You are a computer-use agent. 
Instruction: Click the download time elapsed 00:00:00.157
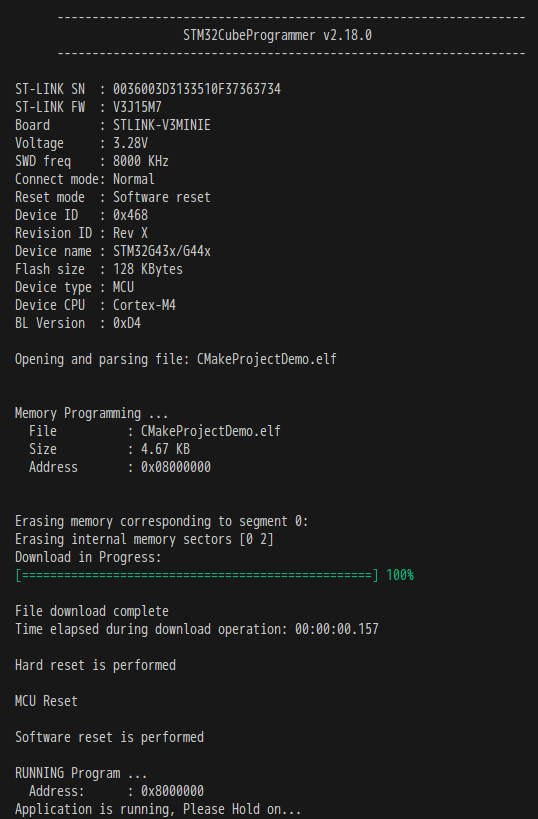point(337,629)
